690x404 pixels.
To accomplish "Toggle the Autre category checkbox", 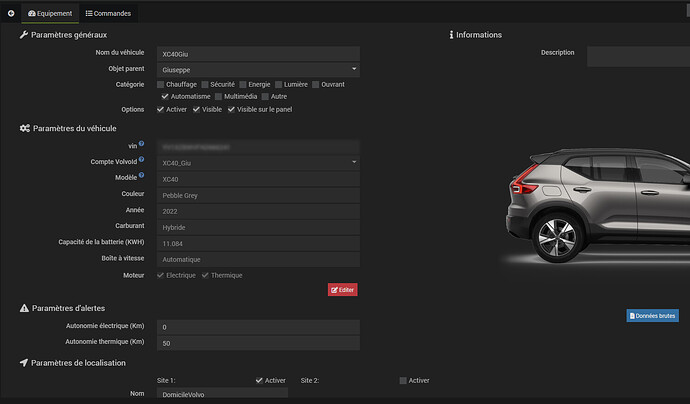I will [x=265, y=96].
